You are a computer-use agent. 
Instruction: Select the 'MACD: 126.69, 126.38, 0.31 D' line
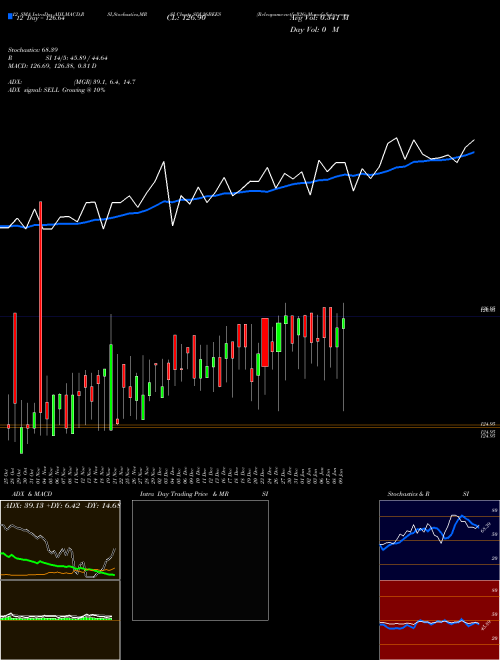coord(52,66)
